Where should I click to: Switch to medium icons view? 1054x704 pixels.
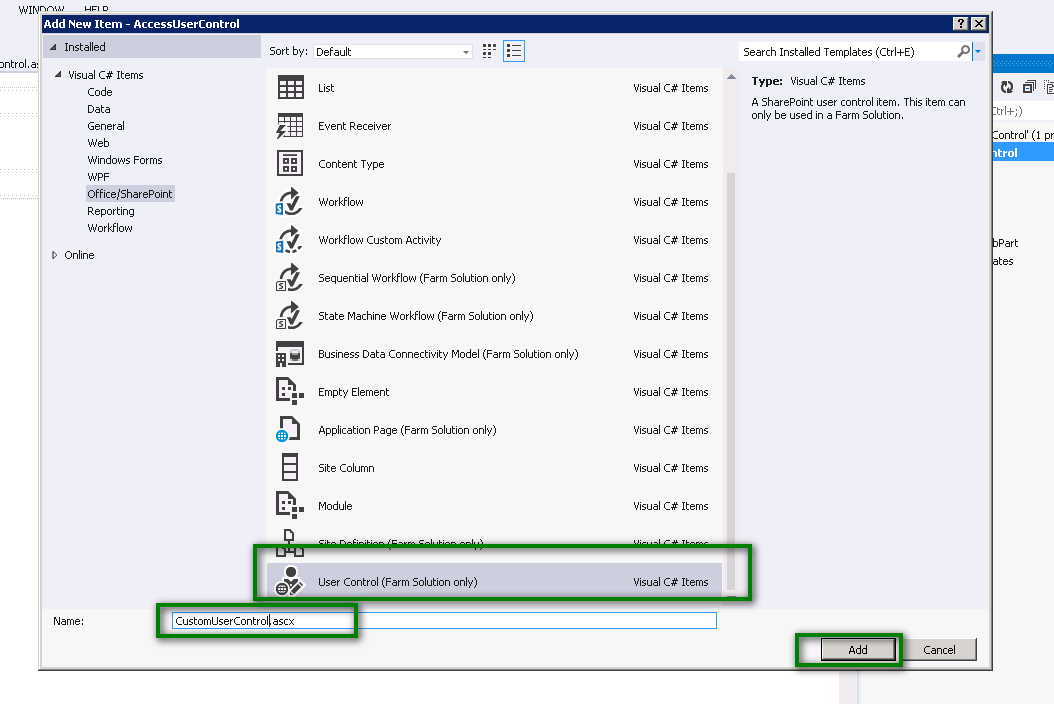[x=489, y=50]
